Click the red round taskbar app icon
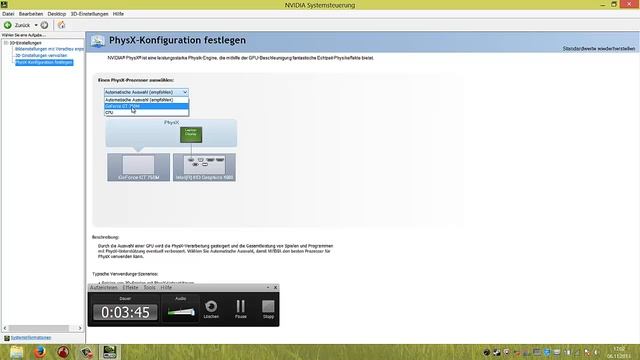This screenshot has height=360, width=640. 63,352
